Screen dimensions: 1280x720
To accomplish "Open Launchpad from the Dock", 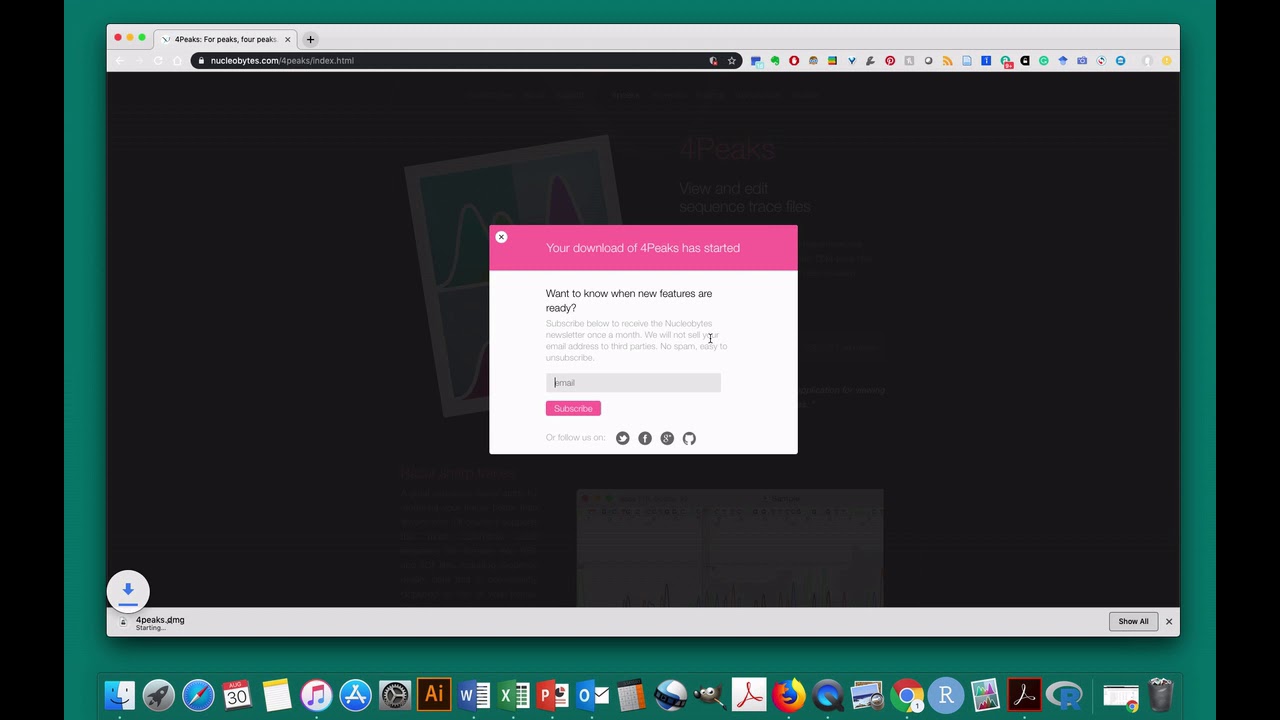I will (158, 695).
